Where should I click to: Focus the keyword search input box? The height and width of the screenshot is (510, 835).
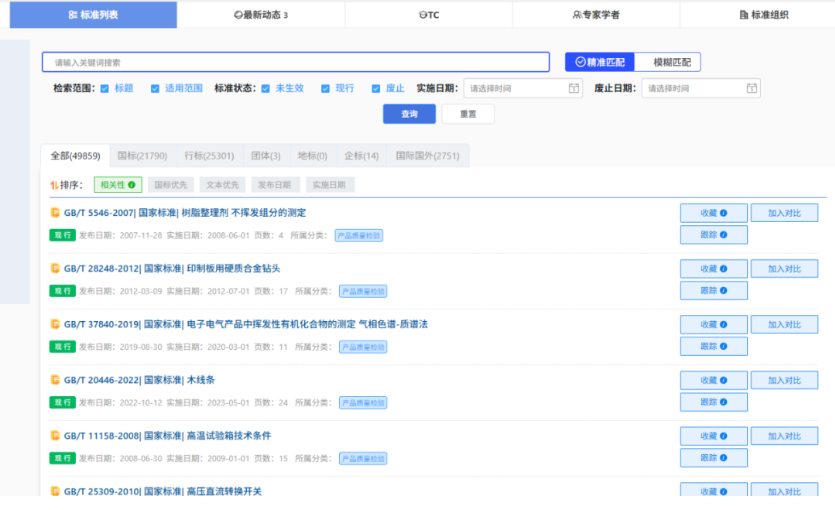(296, 62)
